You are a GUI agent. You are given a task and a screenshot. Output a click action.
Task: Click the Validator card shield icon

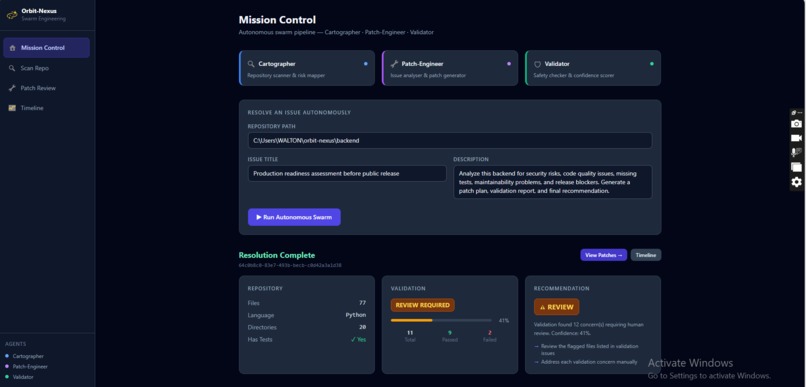click(x=538, y=64)
